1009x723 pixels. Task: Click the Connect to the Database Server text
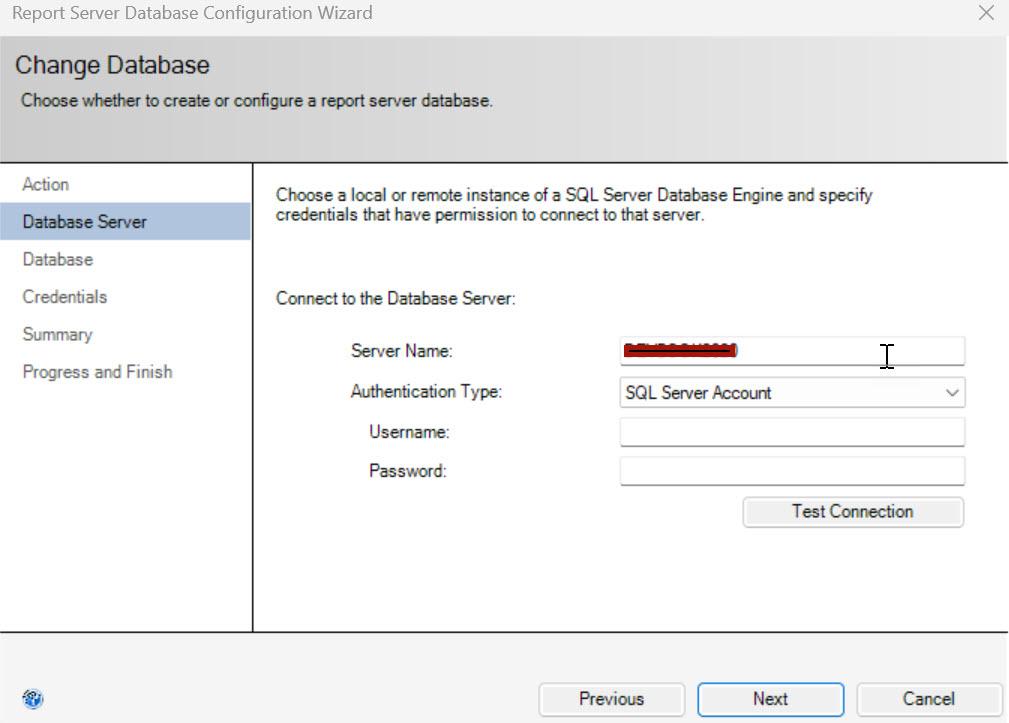pos(395,299)
